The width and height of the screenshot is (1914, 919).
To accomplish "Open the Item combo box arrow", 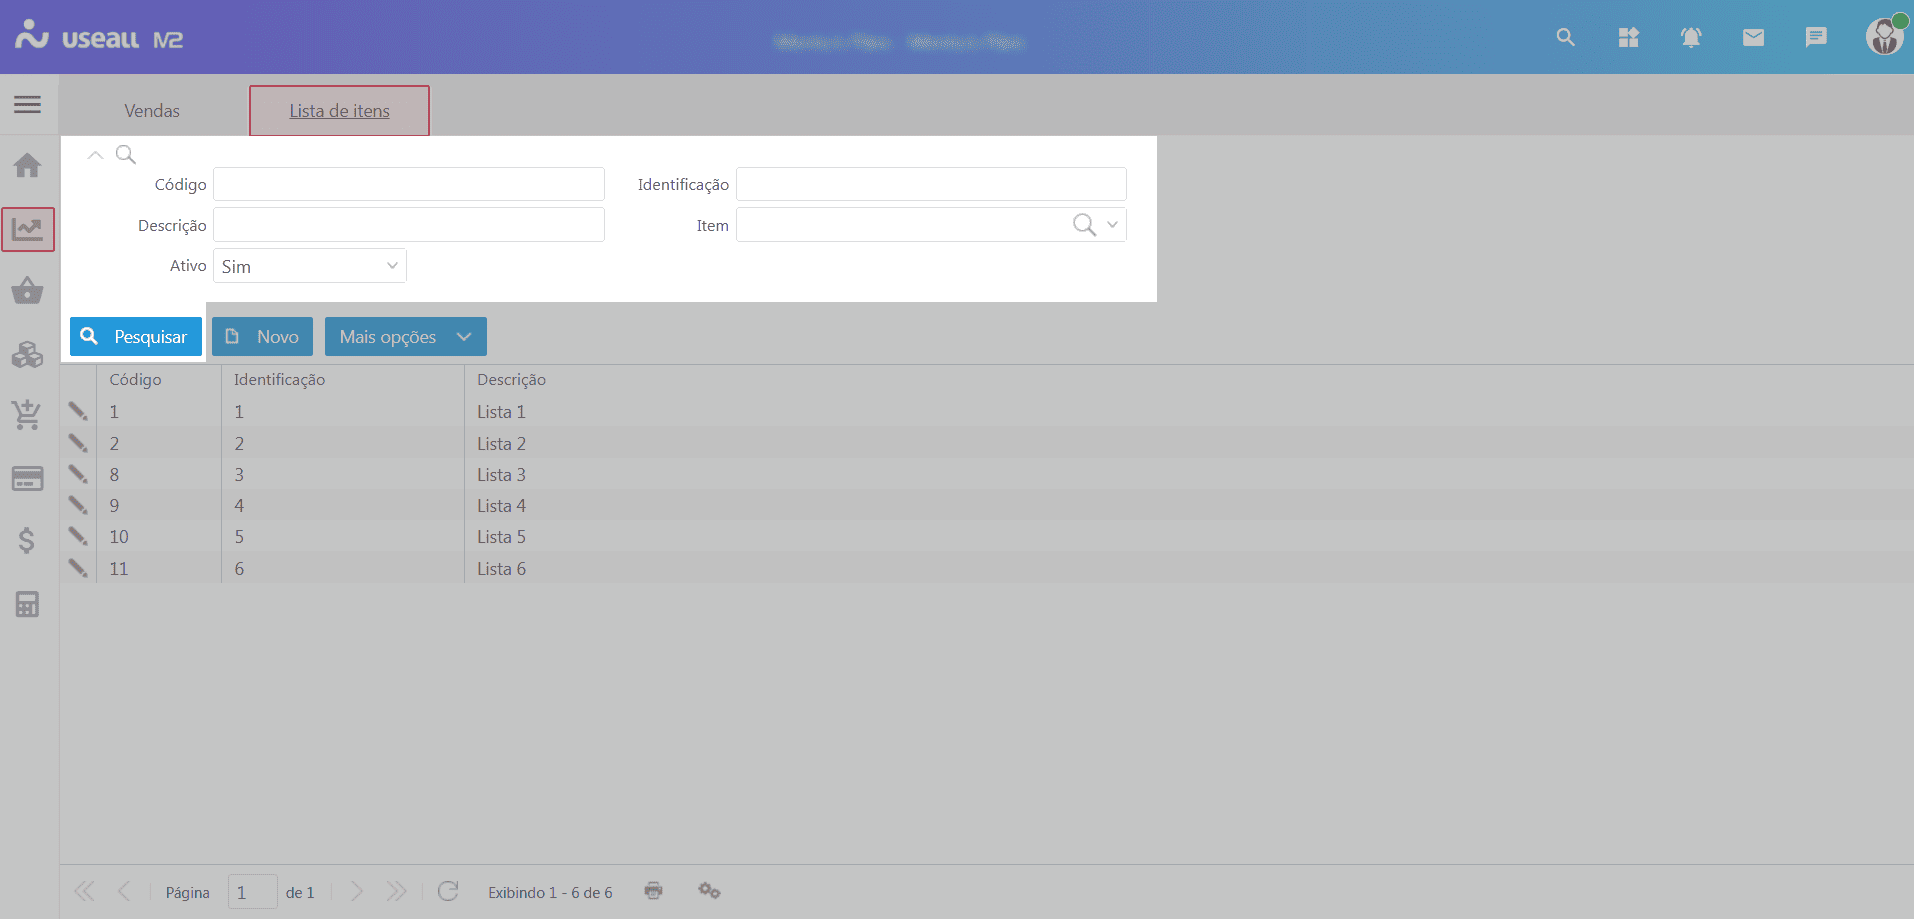I will pos(1112,225).
